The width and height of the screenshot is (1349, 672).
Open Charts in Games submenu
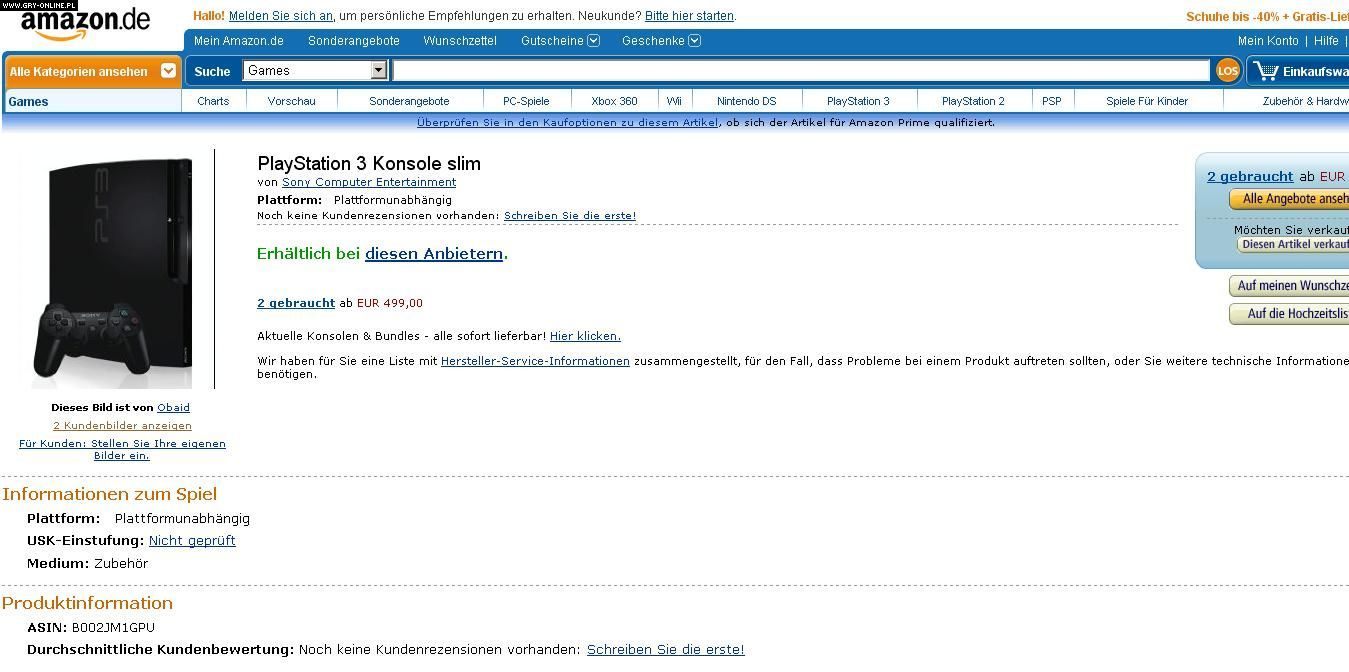pos(213,101)
